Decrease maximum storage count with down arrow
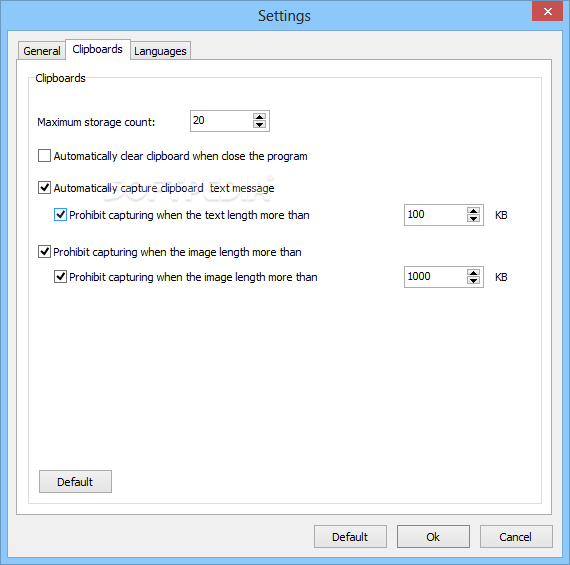 pos(260,125)
